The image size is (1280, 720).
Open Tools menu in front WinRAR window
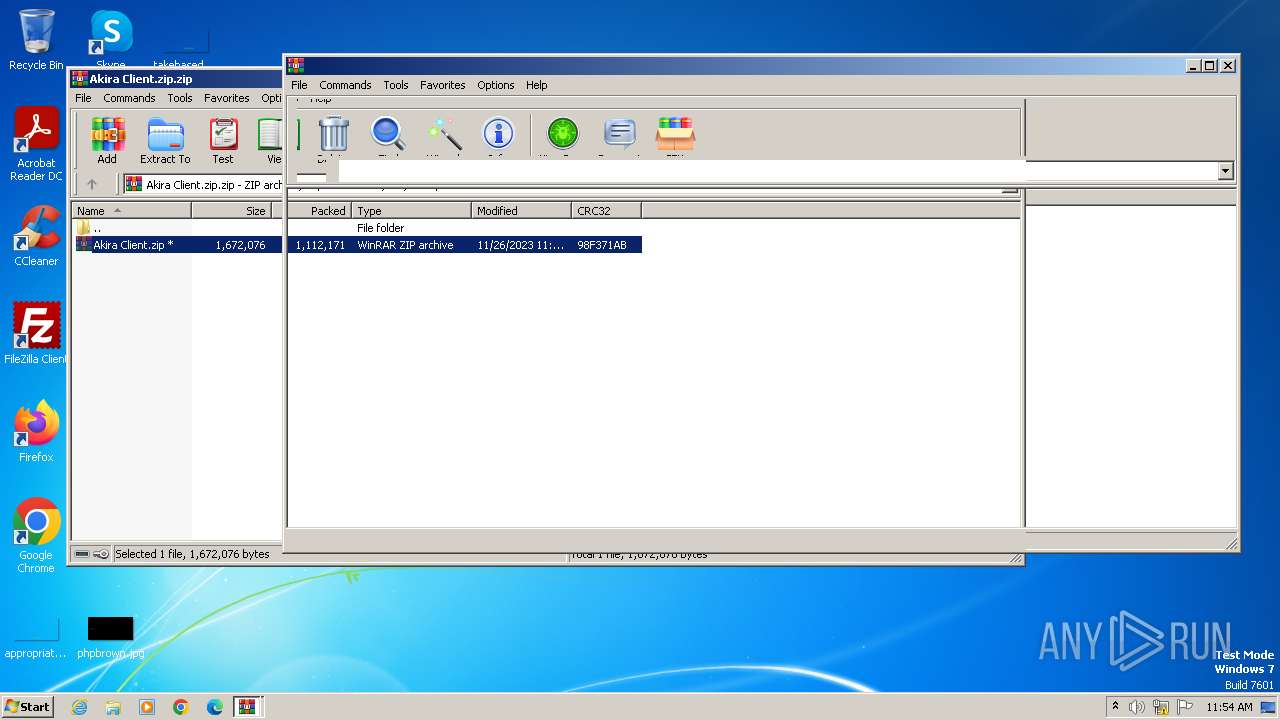(x=396, y=85)
